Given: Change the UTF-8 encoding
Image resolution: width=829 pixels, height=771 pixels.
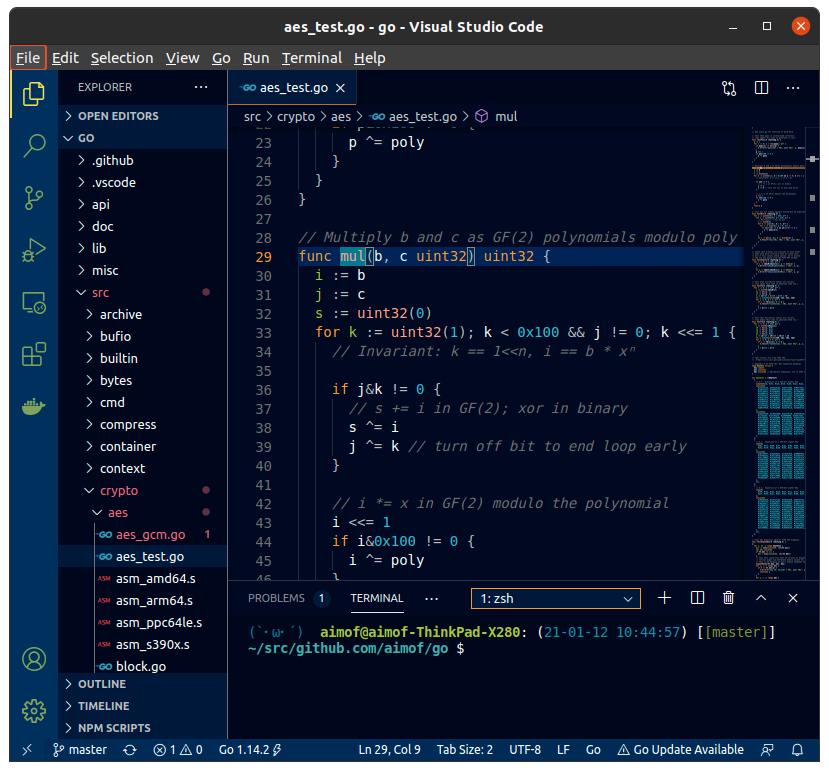Looking at the screenshot, I should coord(525,750).
